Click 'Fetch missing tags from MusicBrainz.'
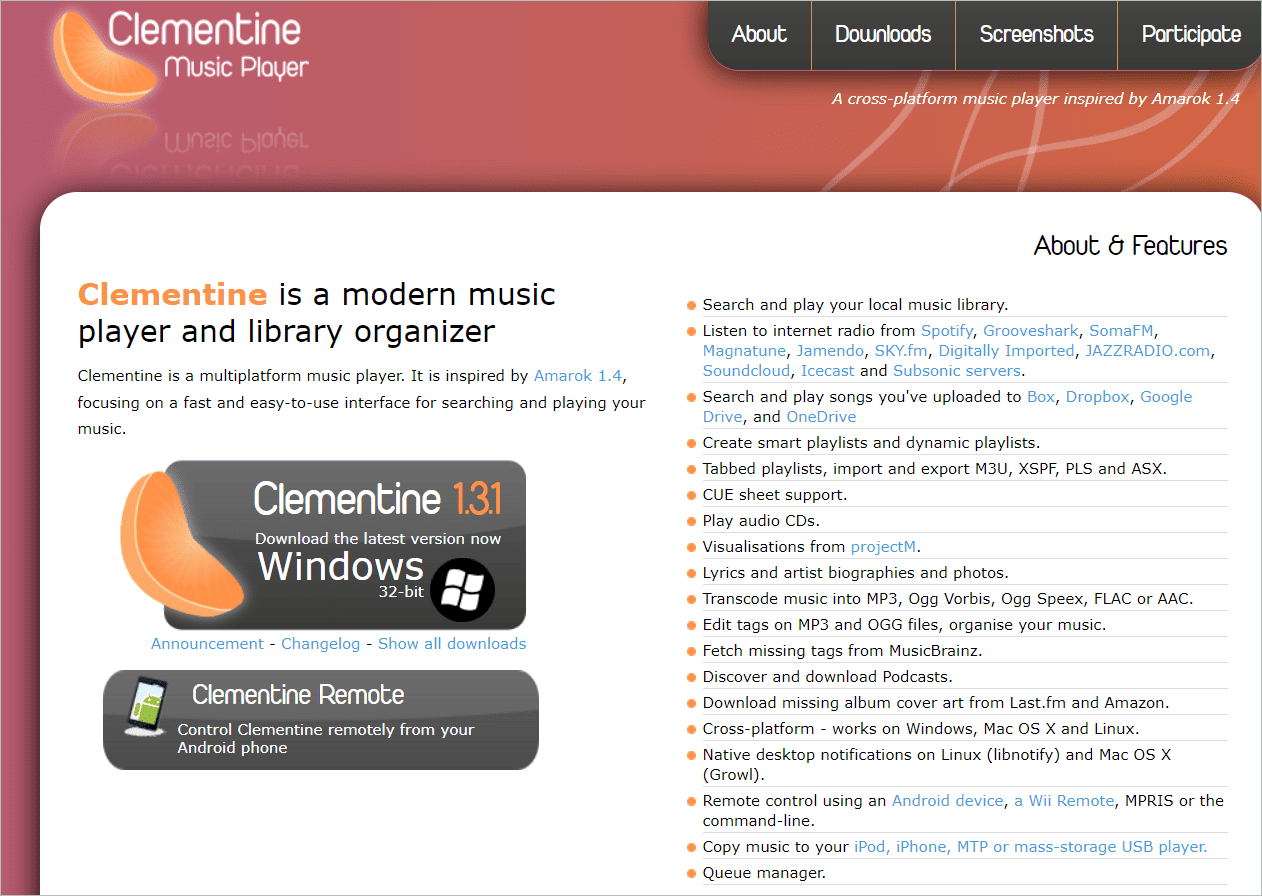This screenshot has width=1262, height=896. [x=842, y=651]
